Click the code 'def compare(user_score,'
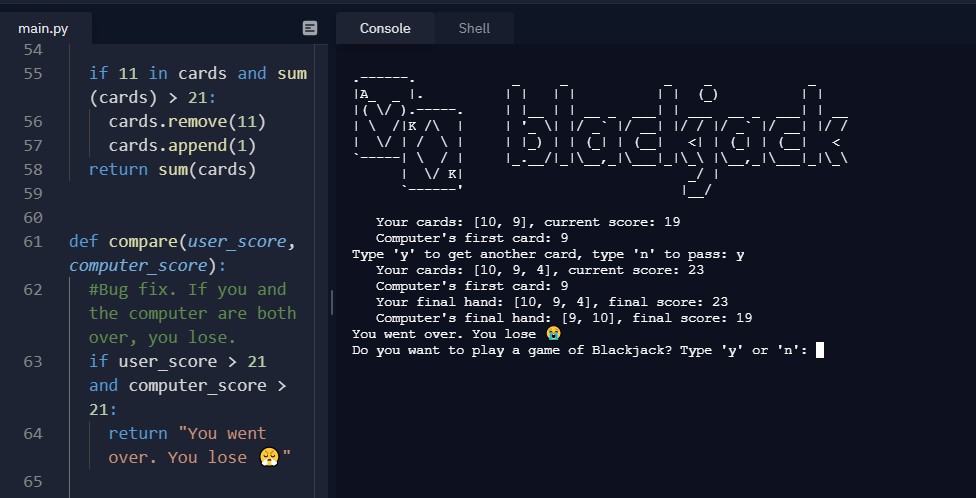Screen dimensions: 976x498 click(182, 242)
